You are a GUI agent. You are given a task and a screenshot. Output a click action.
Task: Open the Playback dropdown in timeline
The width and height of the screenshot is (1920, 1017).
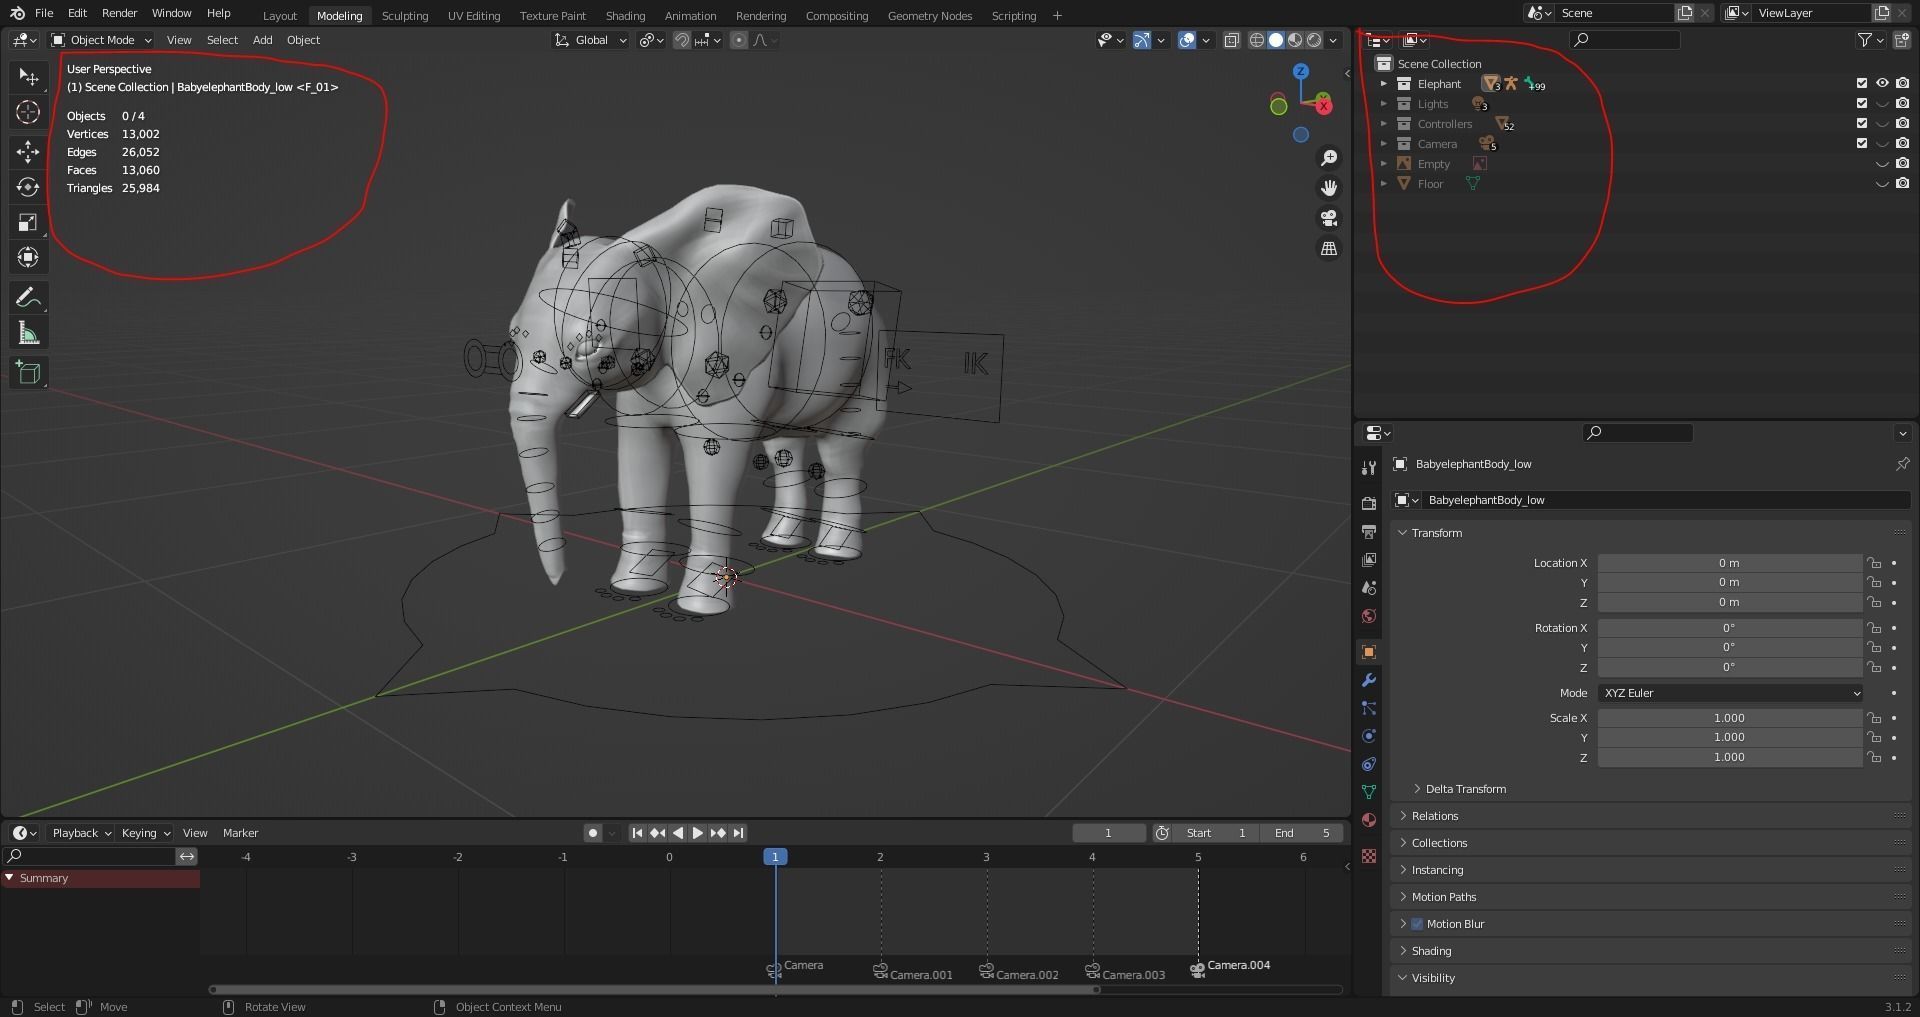(x=81, y=833)
